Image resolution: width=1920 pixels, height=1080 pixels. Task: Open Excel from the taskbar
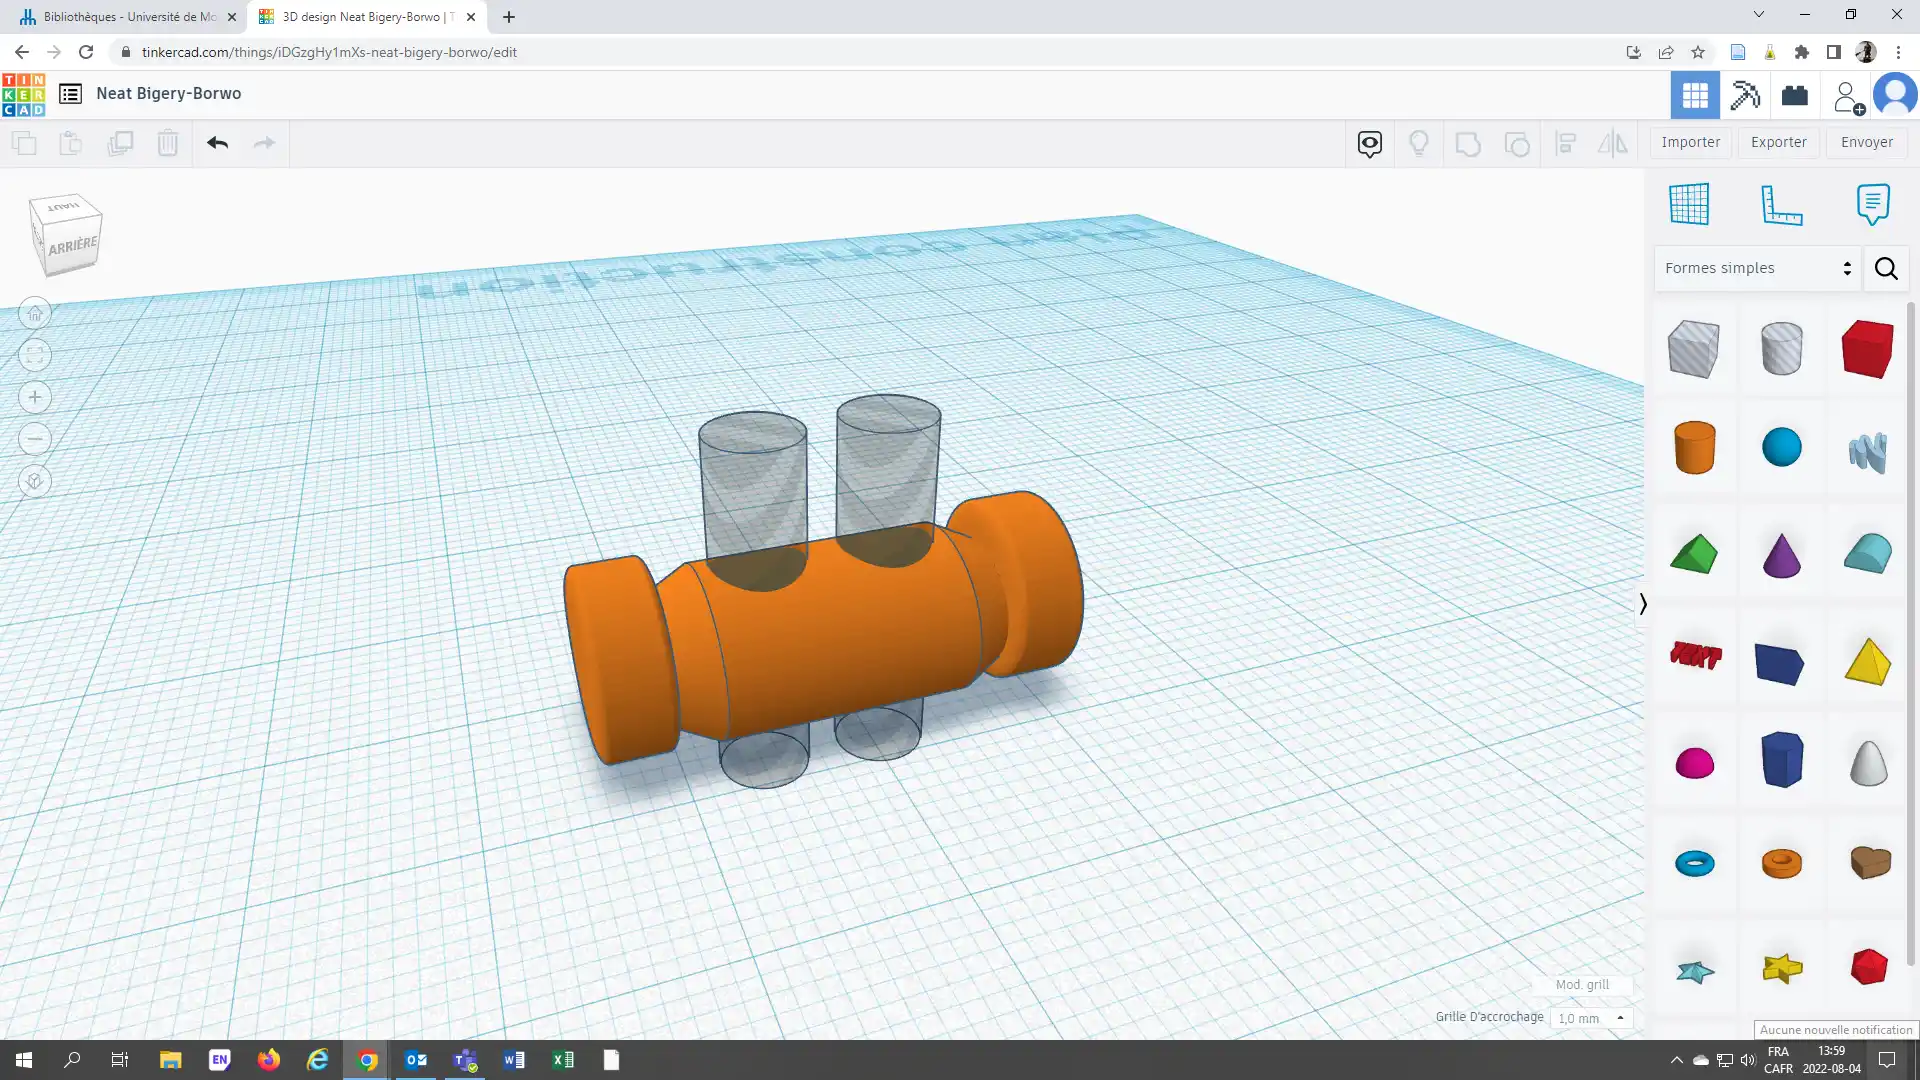[x=563, y=1060]
